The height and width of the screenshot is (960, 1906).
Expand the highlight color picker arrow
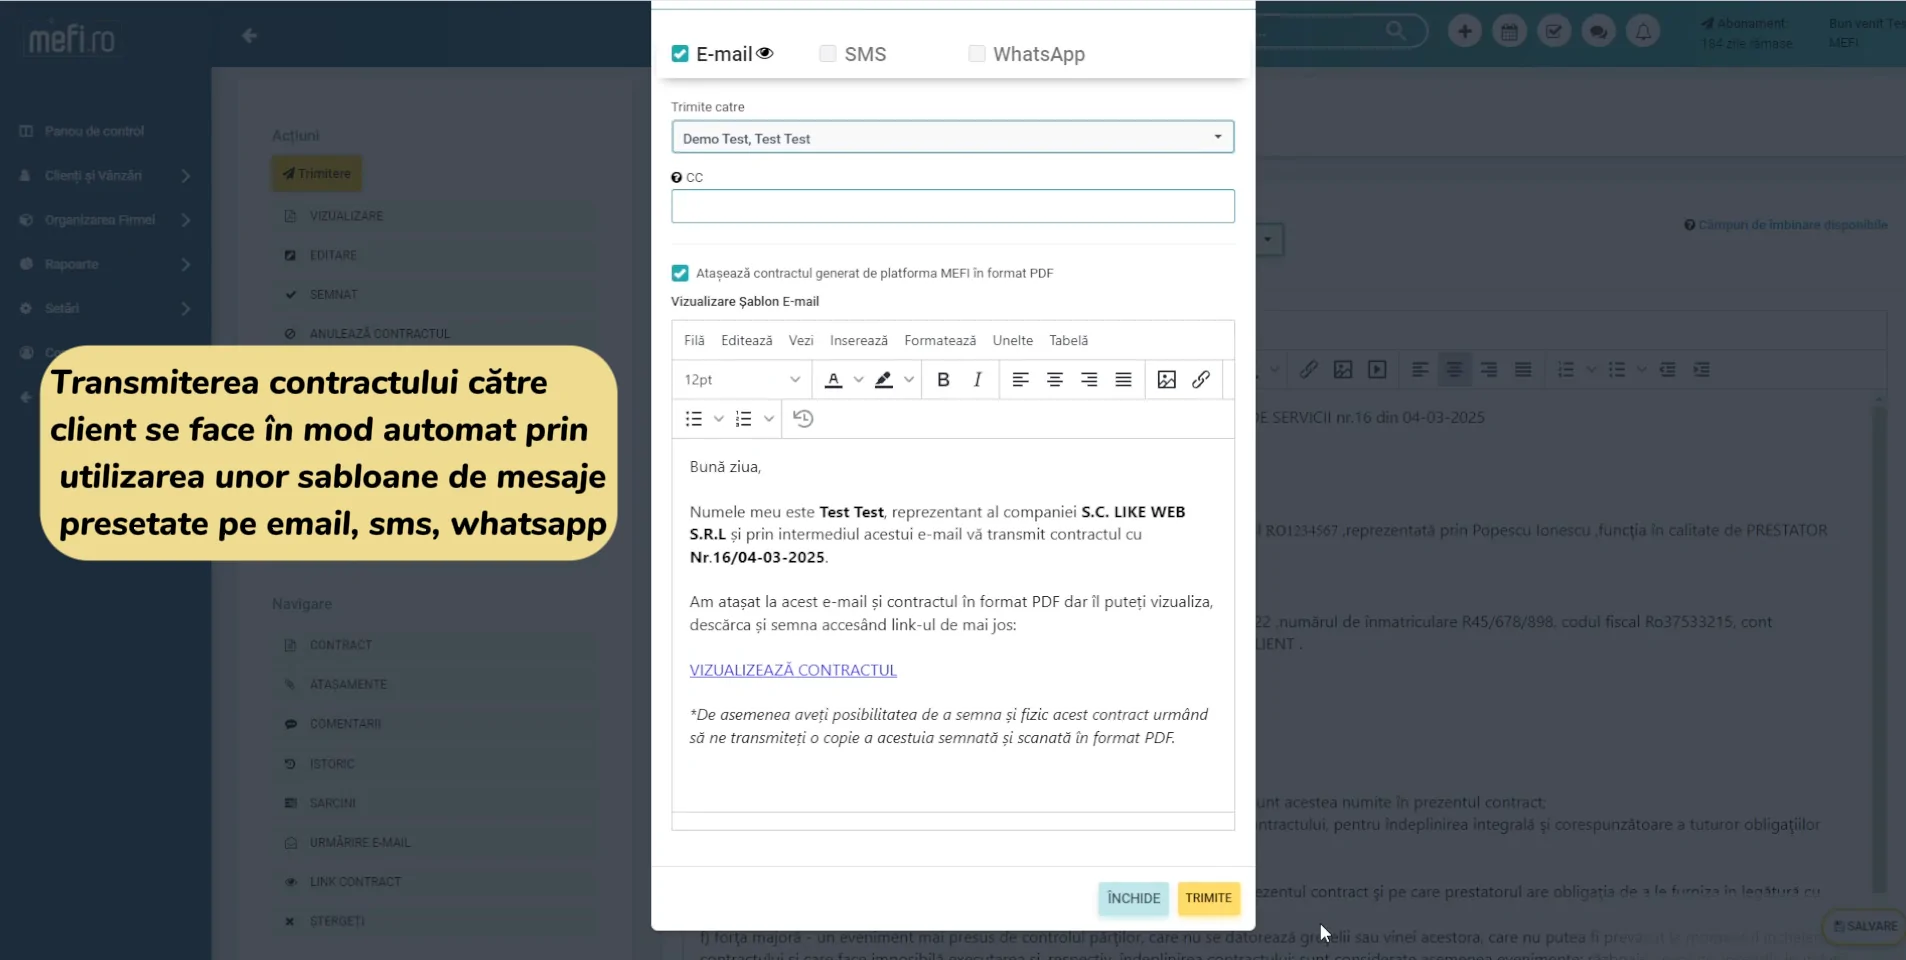coord(909,380)
